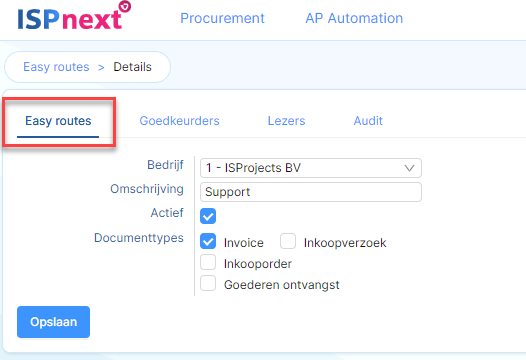Go back to Easy routes breadcrumb

click(56, 67)
